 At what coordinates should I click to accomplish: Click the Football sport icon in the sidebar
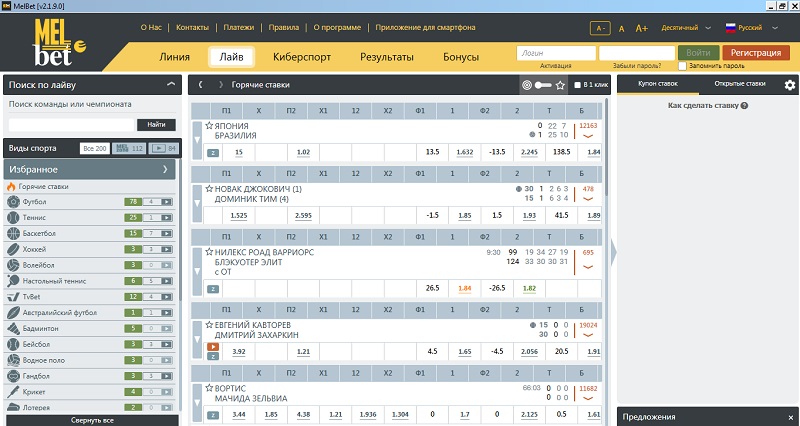[x=11, y=202]
